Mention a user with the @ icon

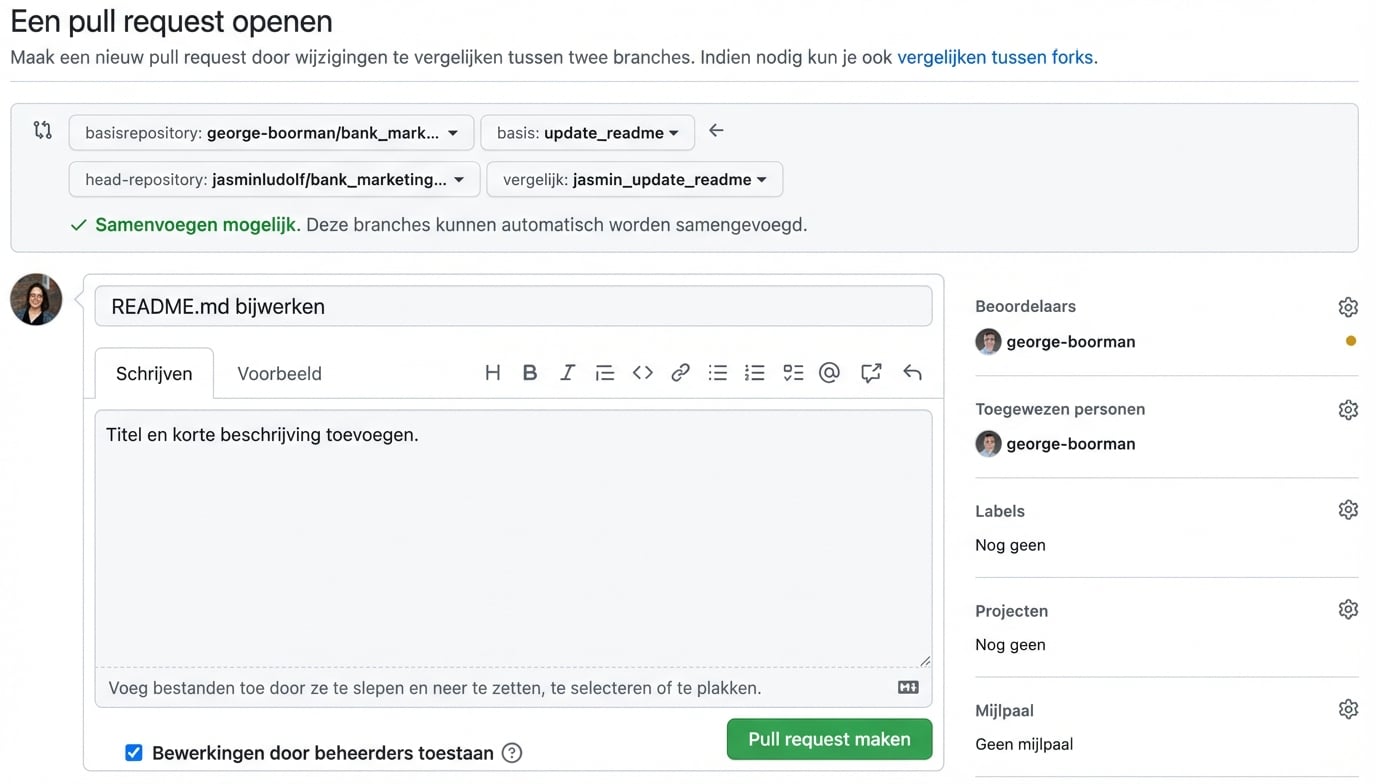829,372
